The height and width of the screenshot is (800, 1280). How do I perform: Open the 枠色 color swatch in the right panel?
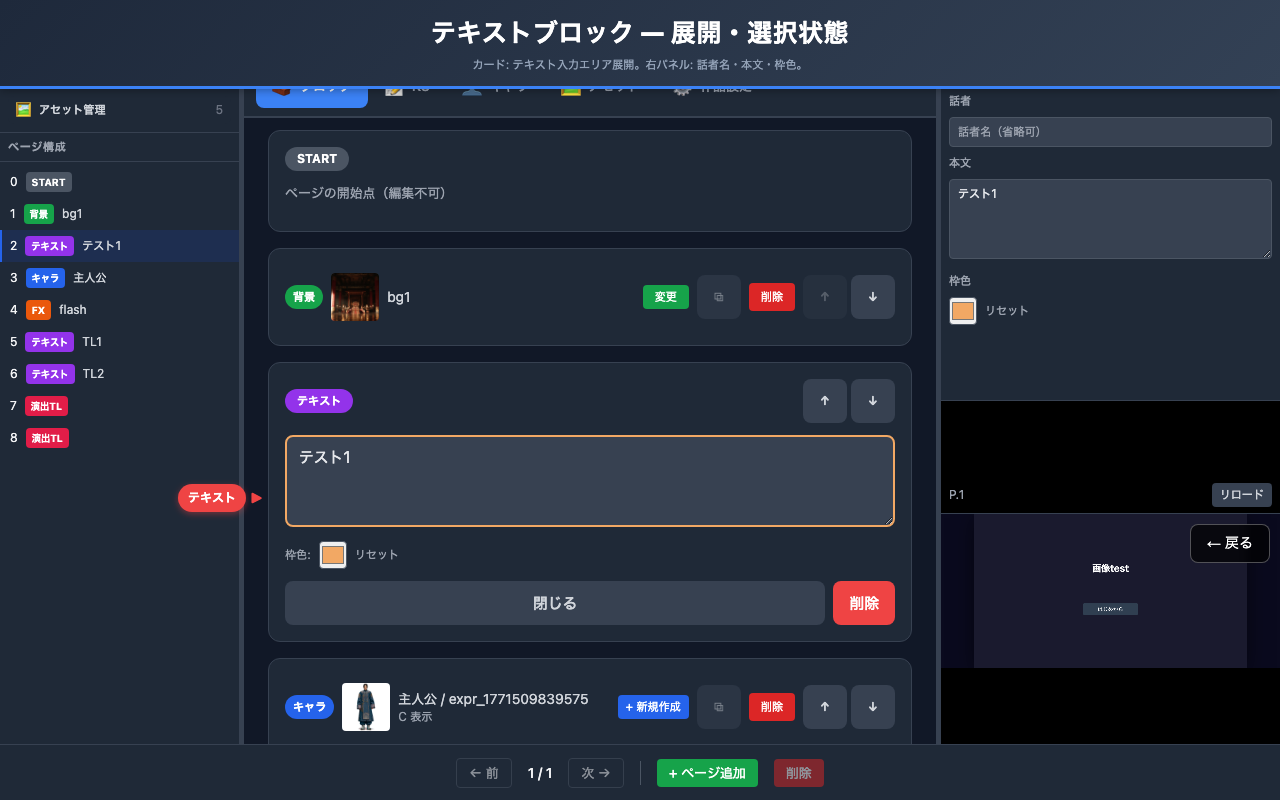click(x=963, y=311)
